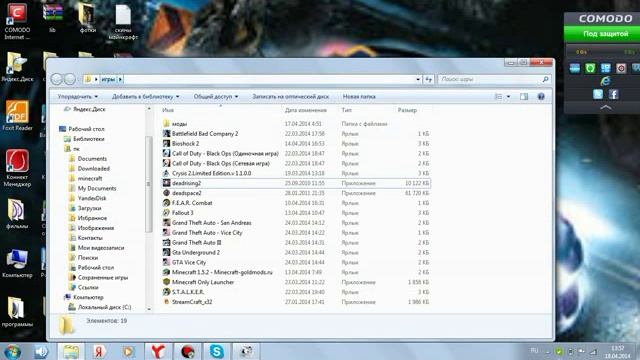Select the StreamCraft_x32 application icon
Viewport: 640px width, 360px height.
click(166, 302)
